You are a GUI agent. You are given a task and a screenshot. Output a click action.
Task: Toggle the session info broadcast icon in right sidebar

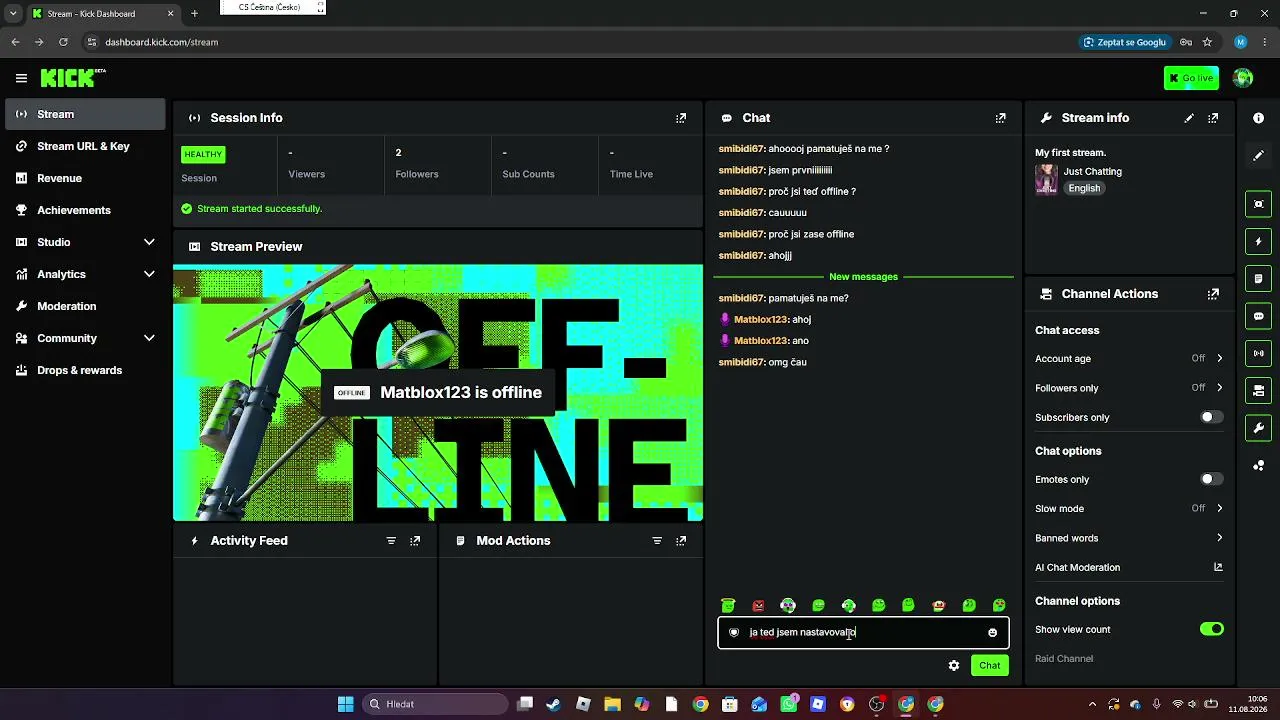(x=1258, y=353)
